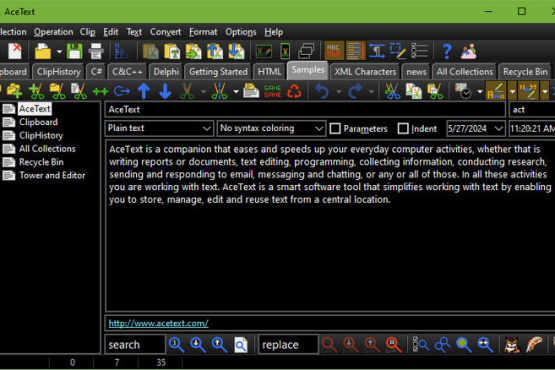555x370 pixels.
Task: Switch to the Getting Started tab
Action: click(x=218, y=72)
